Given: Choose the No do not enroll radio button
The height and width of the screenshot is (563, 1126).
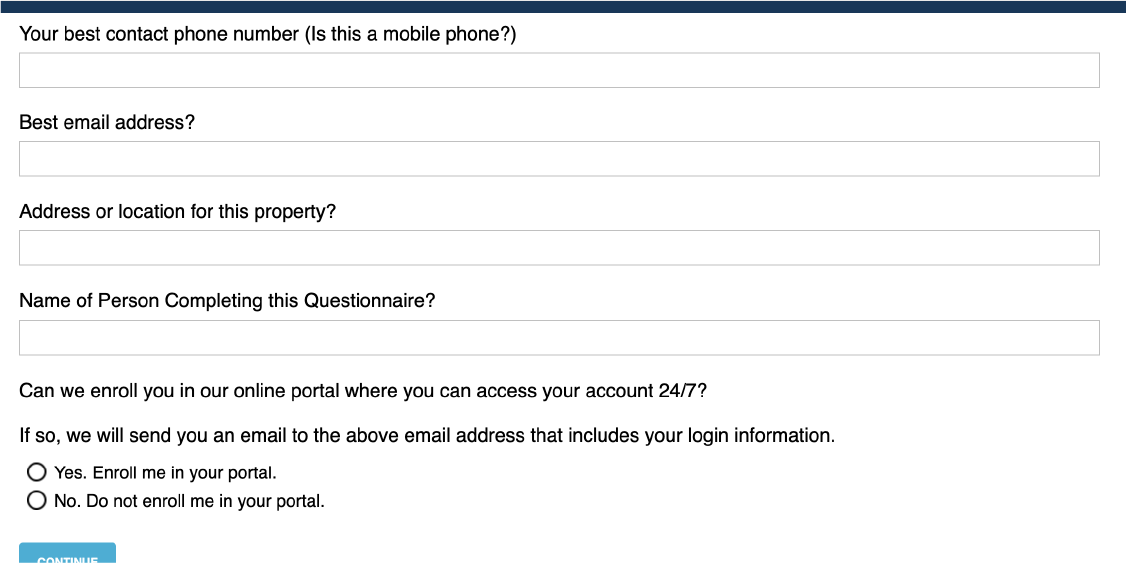Looking at the screenshot, I should [x=37, y=501].
